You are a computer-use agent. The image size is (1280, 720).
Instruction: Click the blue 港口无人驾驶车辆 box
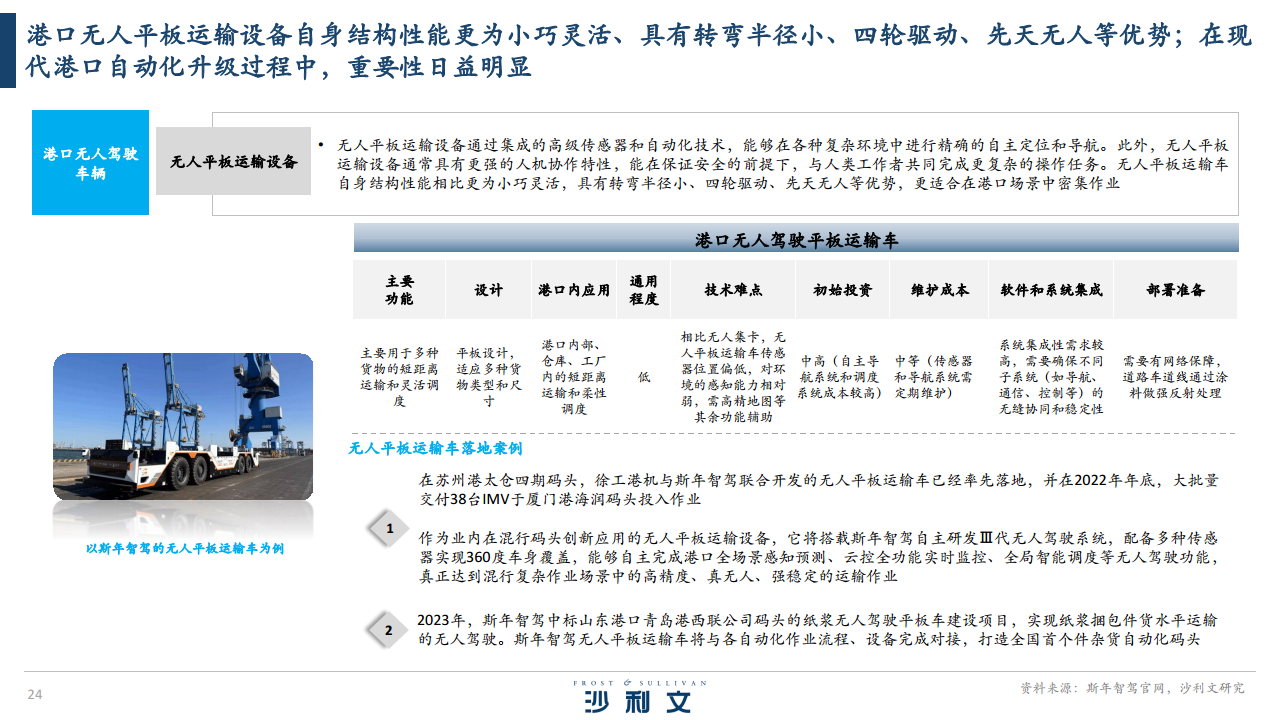tap(90, 163)
